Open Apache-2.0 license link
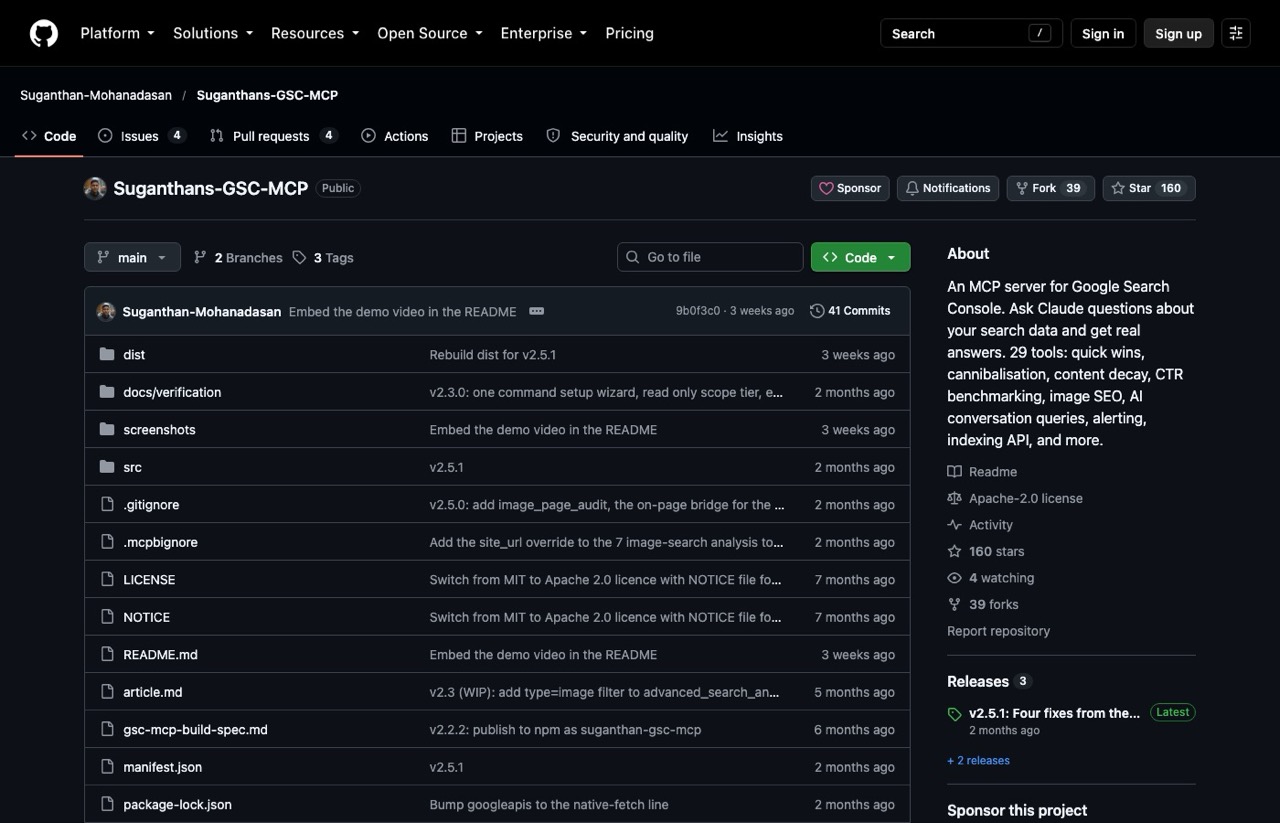Screen dimensions: 1280x823 [x=1015, y=498]
